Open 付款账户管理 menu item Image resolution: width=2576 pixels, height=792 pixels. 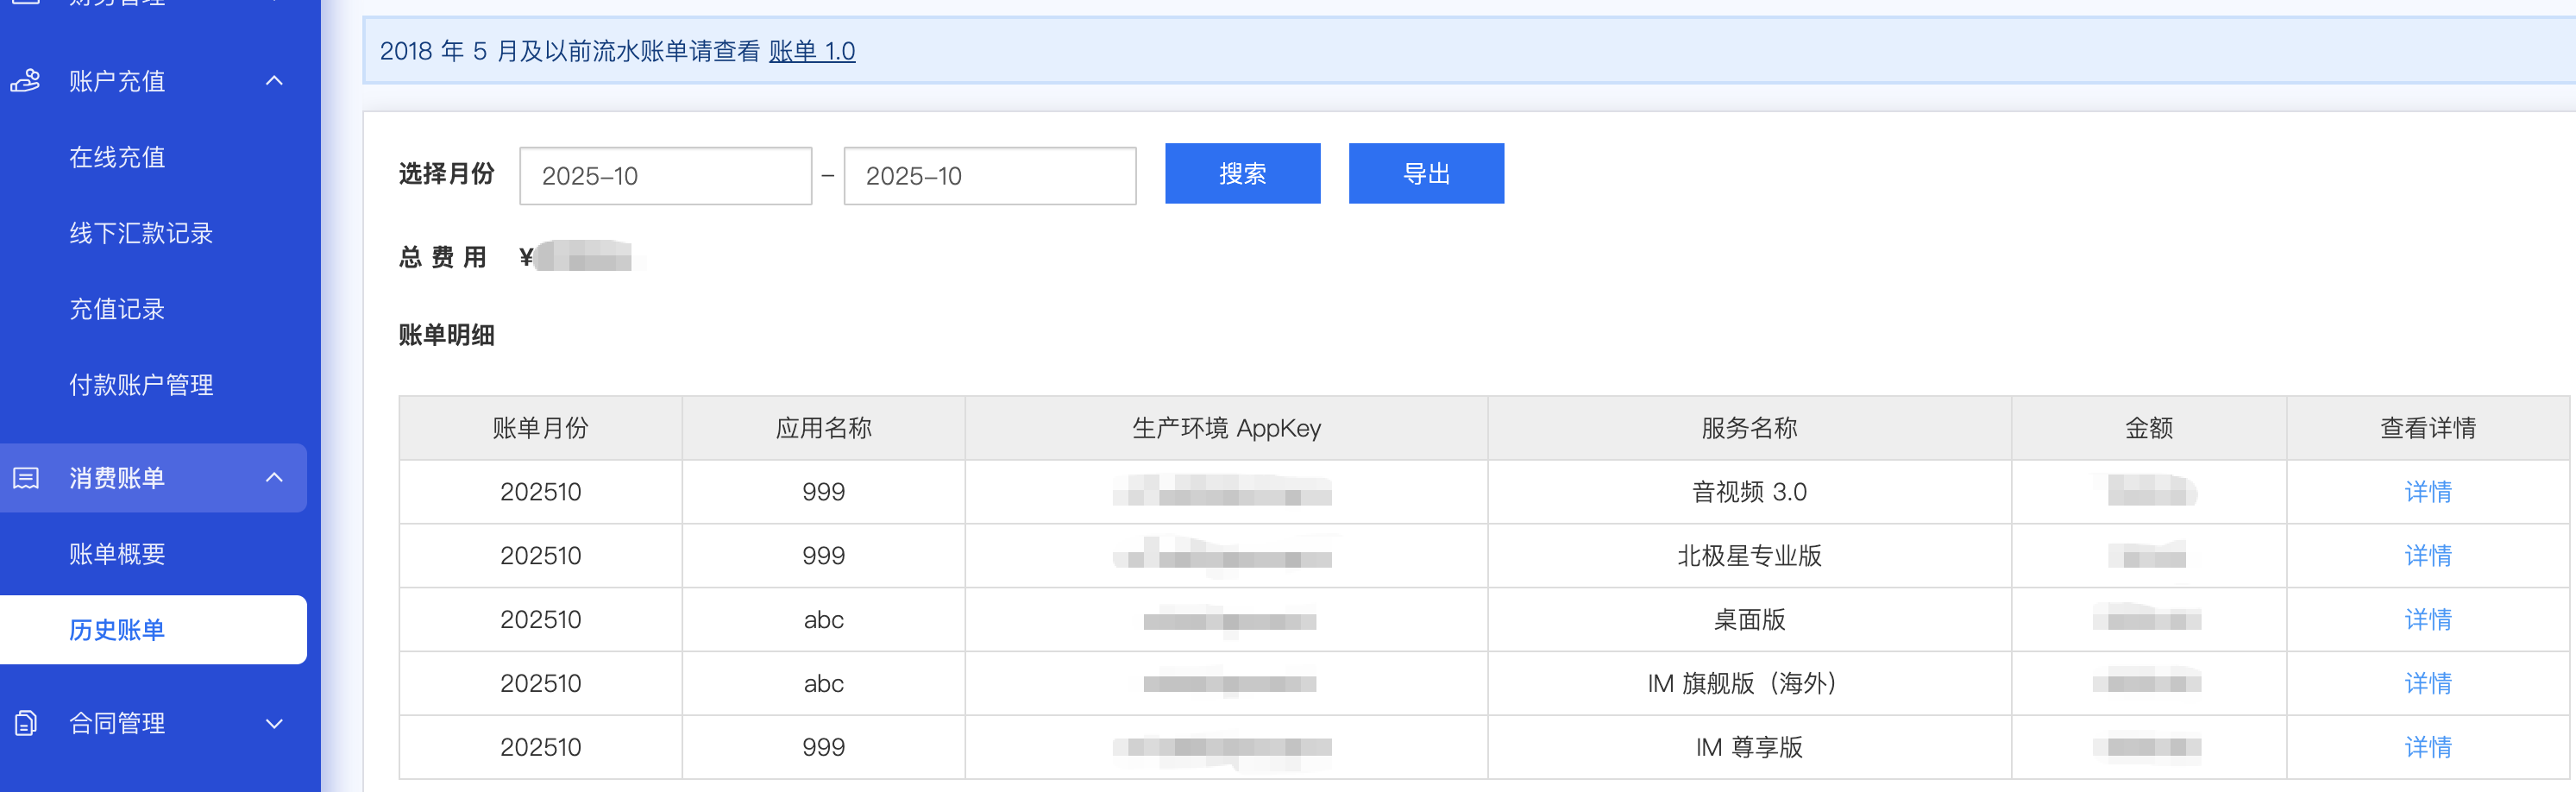141,385
